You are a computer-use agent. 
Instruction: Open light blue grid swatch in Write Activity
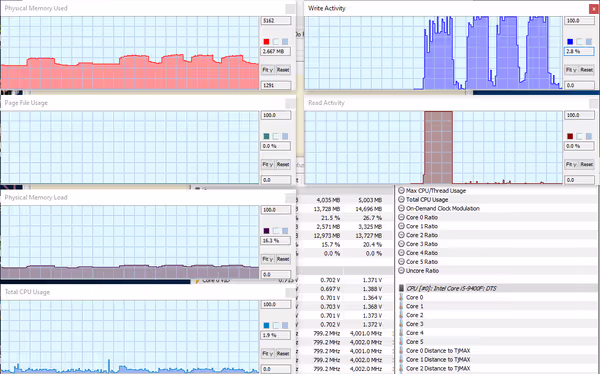pyautogui.click(x=589, y=41)
